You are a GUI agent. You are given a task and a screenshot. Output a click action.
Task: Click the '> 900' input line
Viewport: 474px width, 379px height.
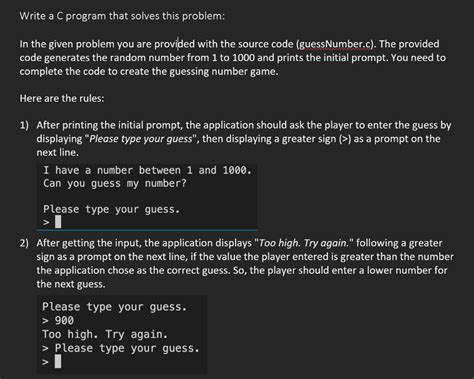point(58,320)
